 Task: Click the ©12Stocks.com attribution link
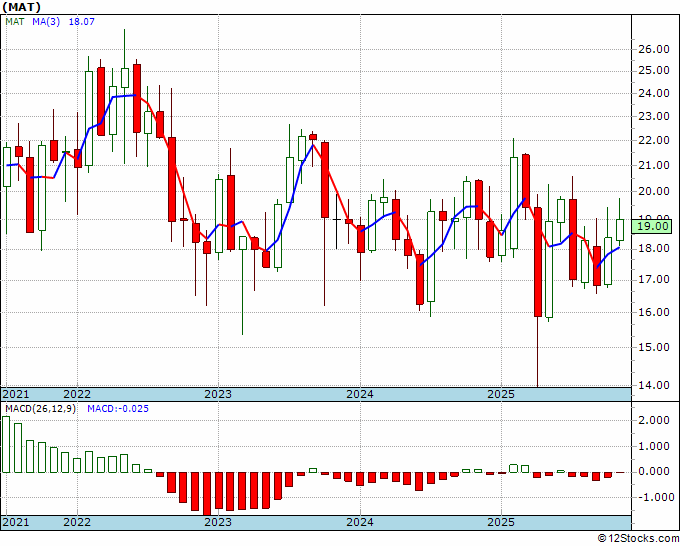638,539
